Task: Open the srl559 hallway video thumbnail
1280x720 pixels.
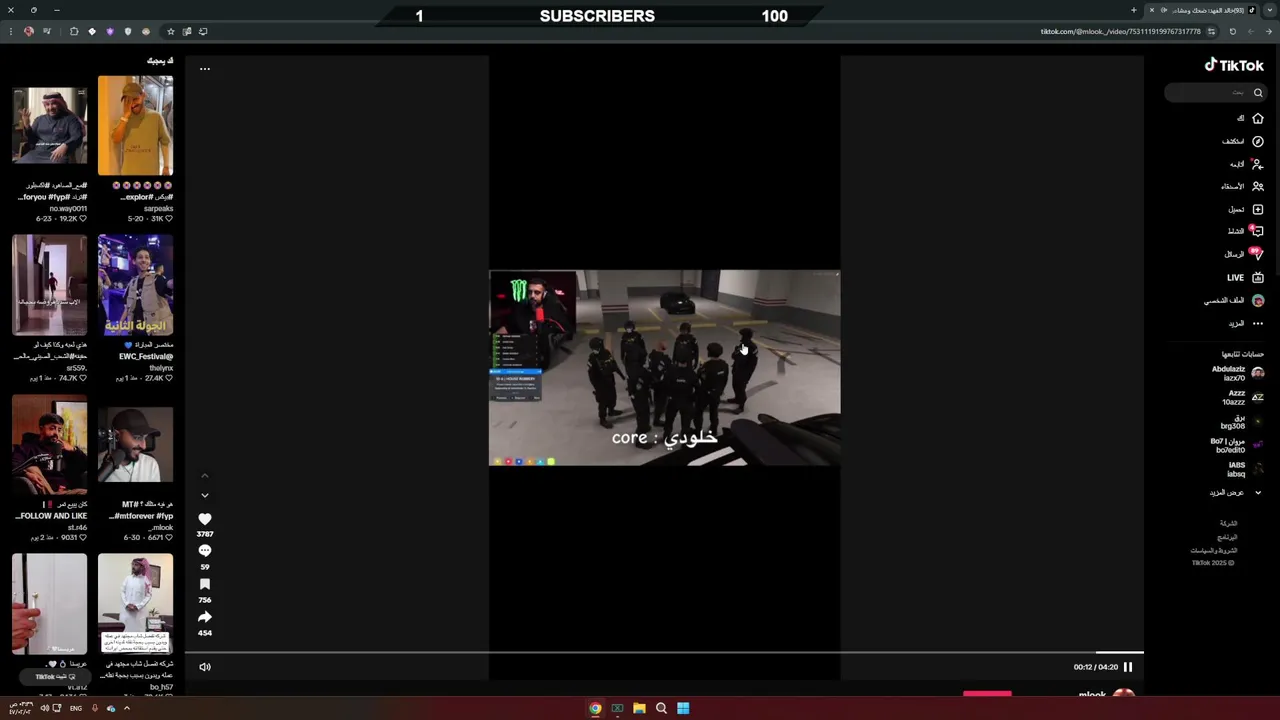Action: [50, 285]
